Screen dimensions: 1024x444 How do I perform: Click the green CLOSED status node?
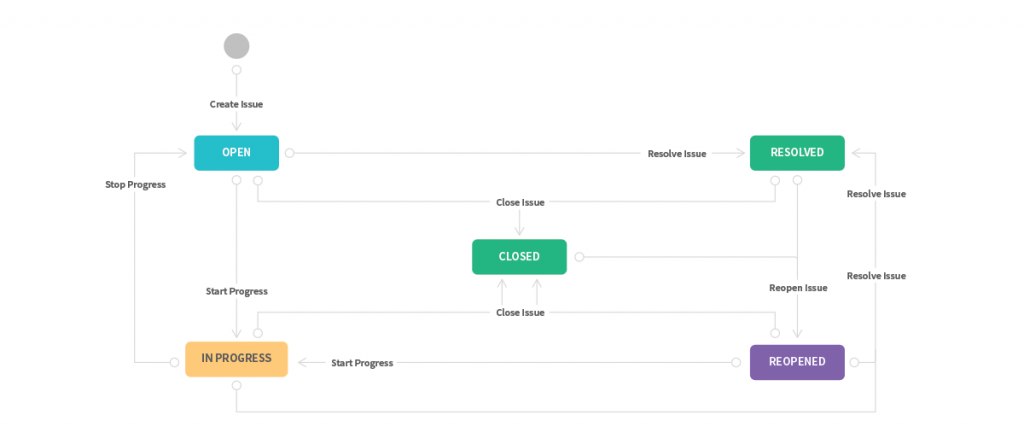point(519,257)
